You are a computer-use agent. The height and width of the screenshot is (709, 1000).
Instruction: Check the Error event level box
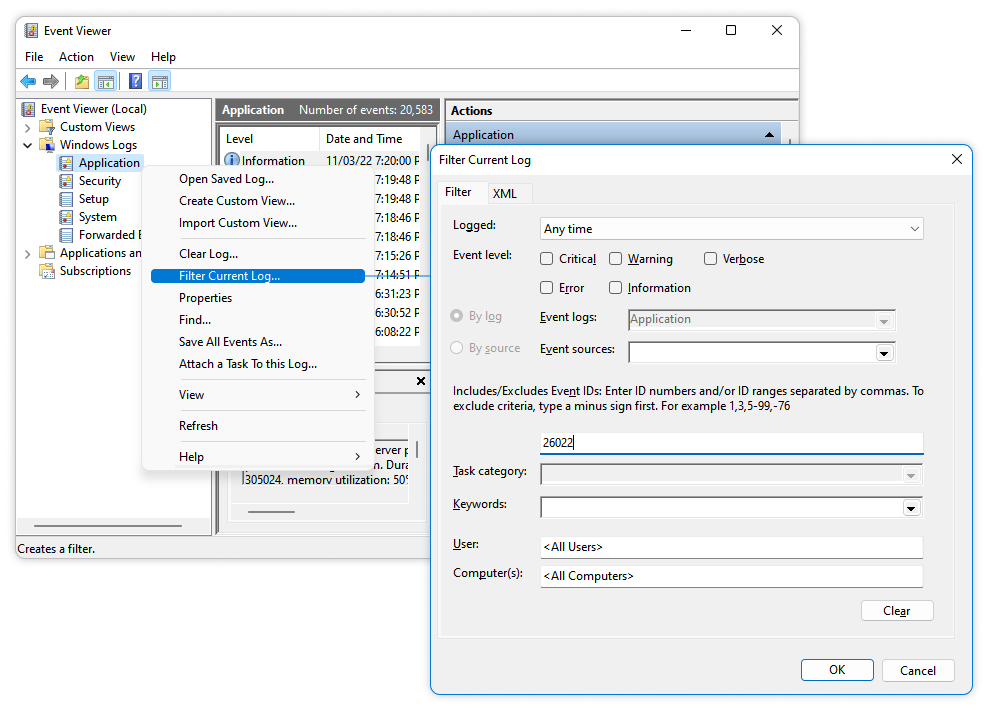(547, 288)
